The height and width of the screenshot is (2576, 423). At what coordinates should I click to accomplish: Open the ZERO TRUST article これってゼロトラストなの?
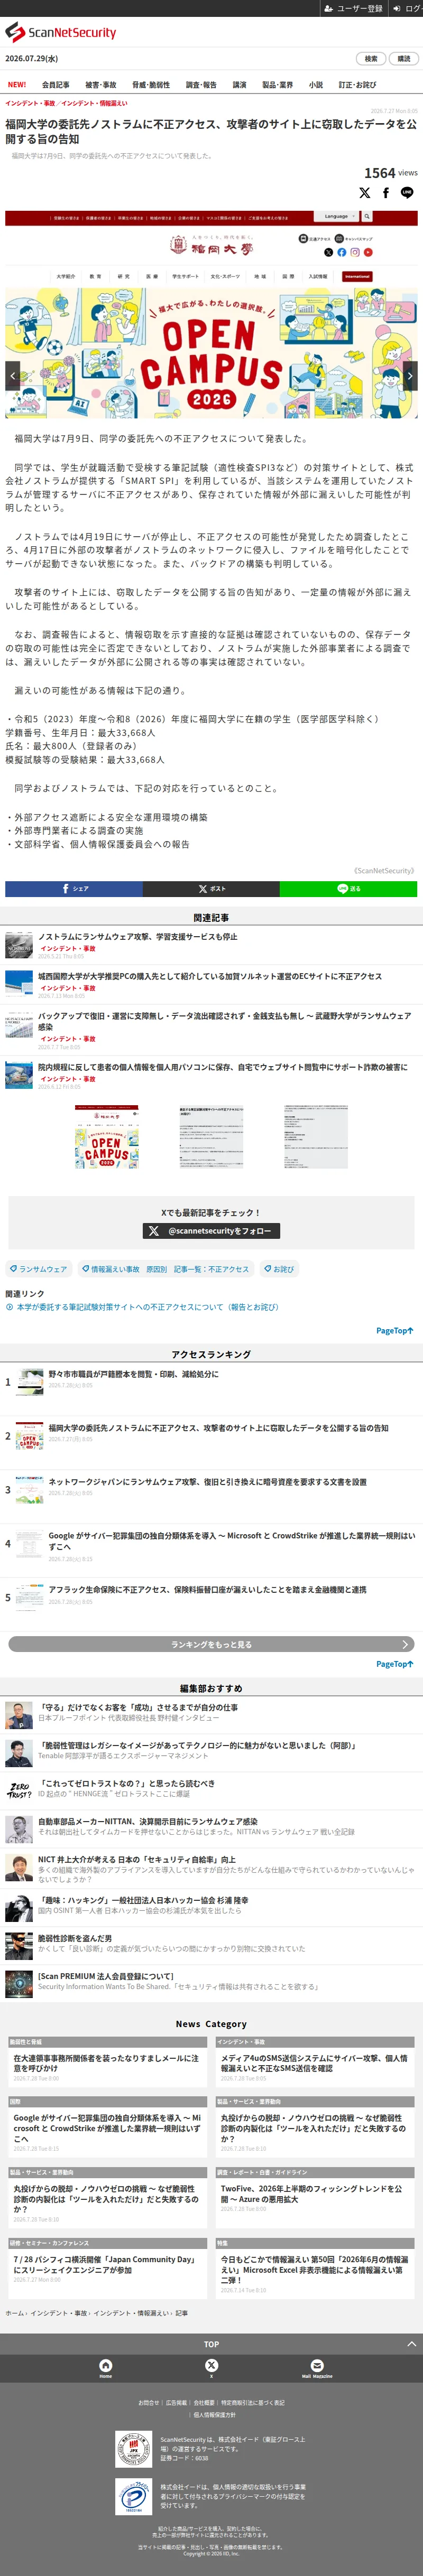(127, 1783)
